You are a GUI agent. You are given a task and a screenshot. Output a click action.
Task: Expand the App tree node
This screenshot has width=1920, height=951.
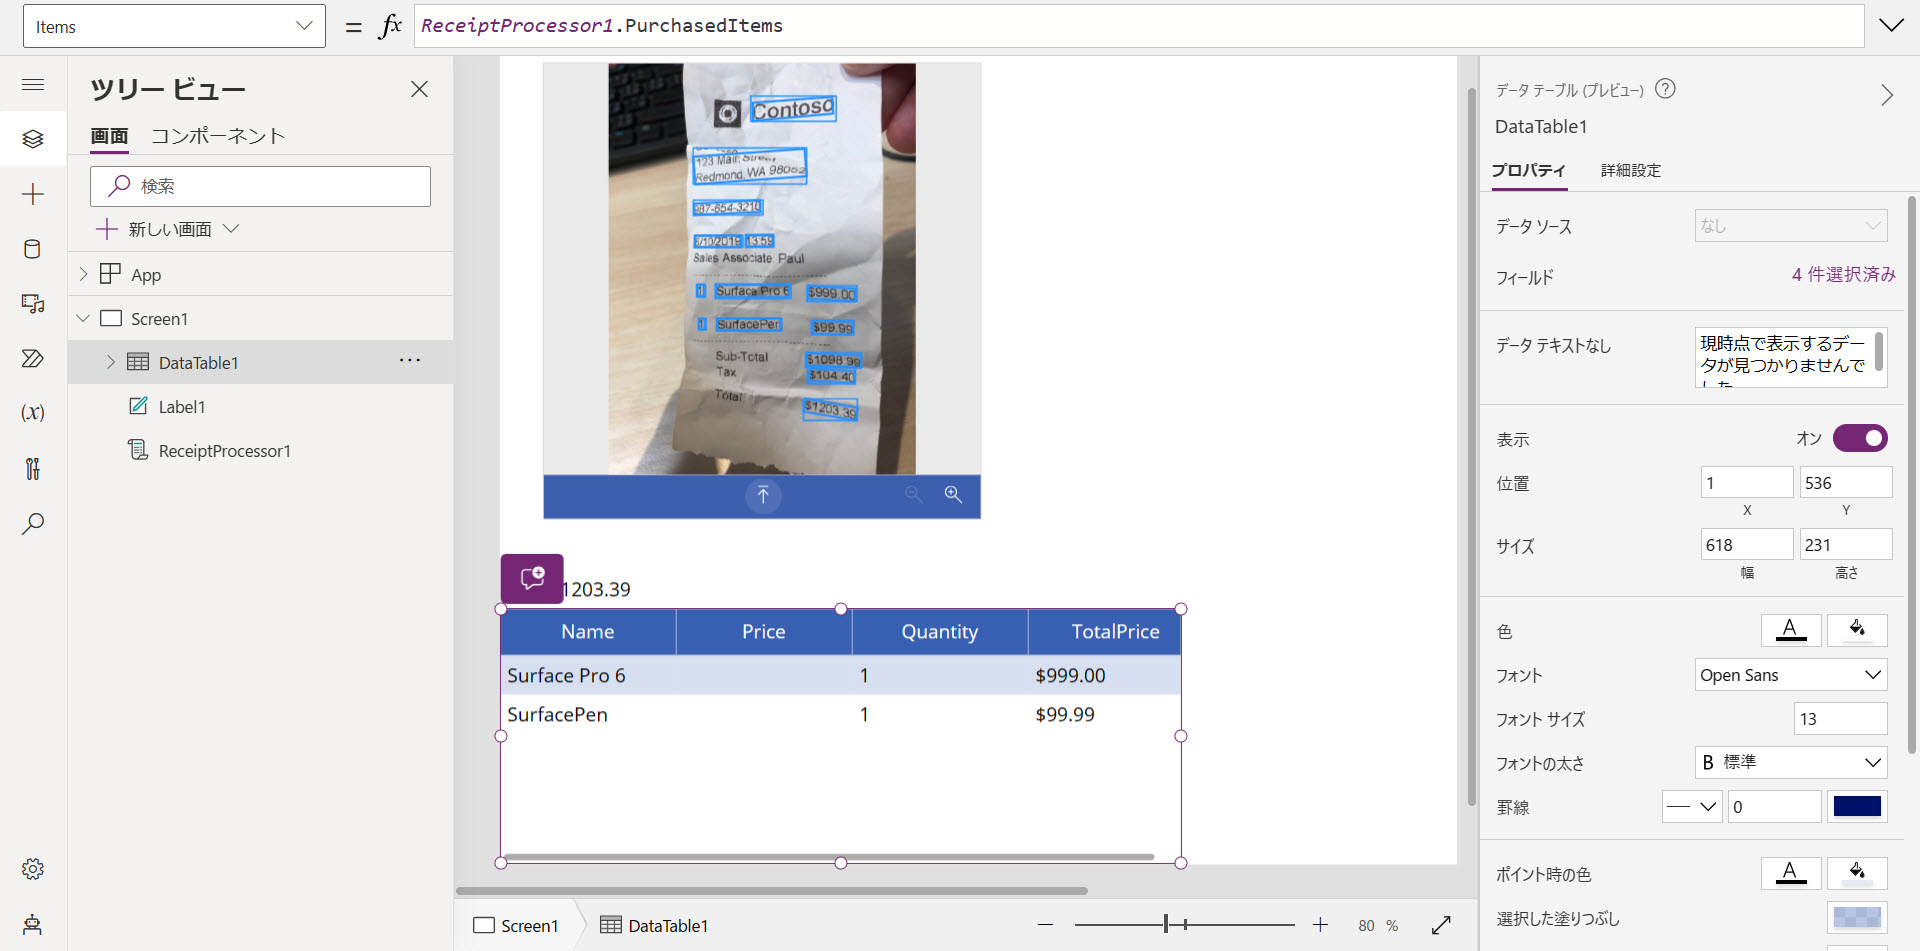[84, 274]
